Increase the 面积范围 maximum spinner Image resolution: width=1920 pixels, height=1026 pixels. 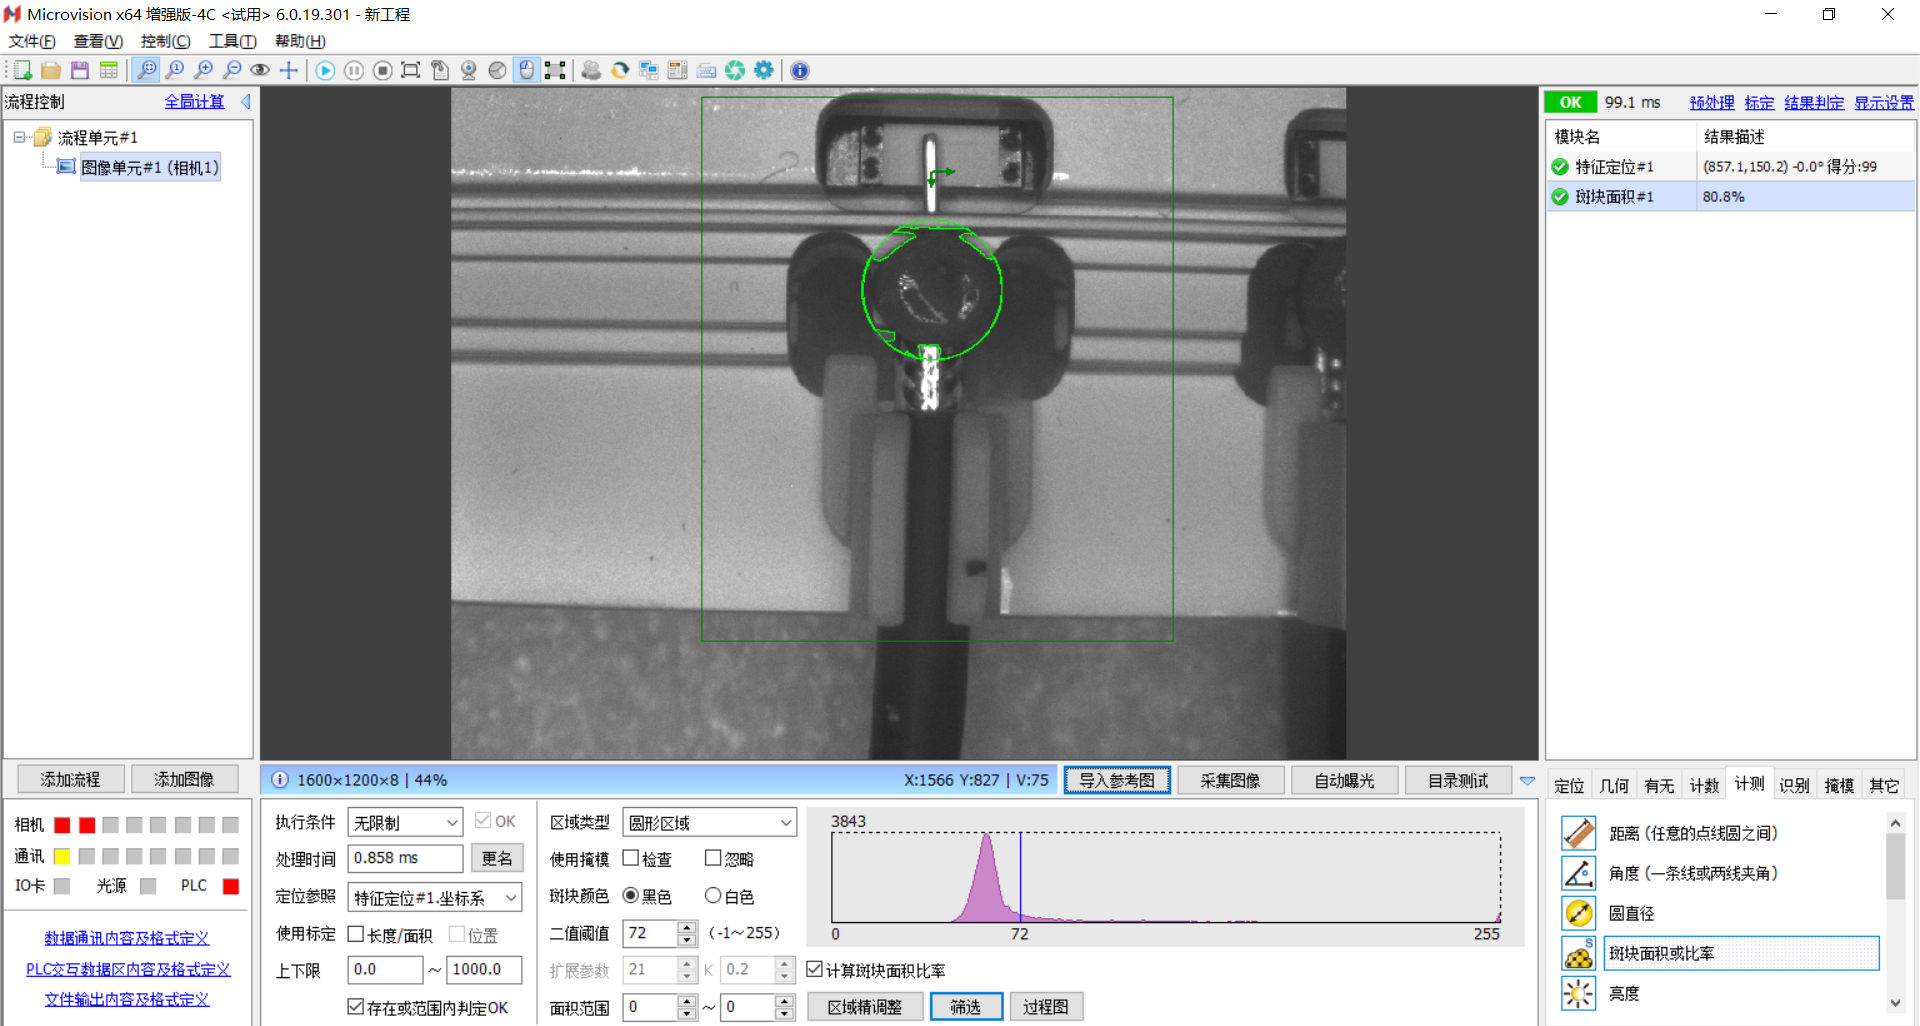[785, 1000]
